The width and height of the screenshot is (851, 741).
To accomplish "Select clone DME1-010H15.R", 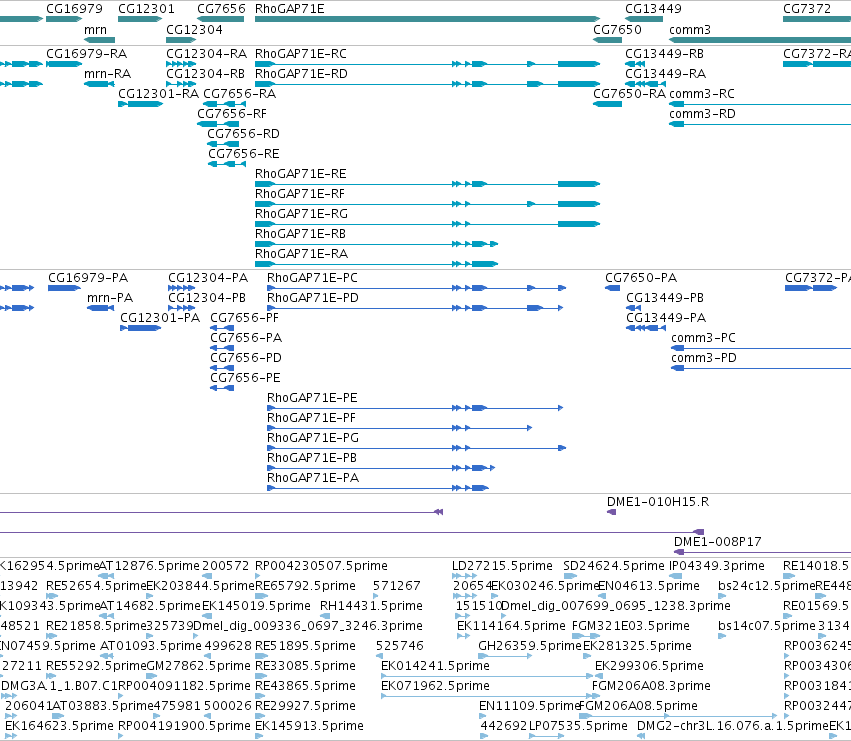I will [611, 512].
